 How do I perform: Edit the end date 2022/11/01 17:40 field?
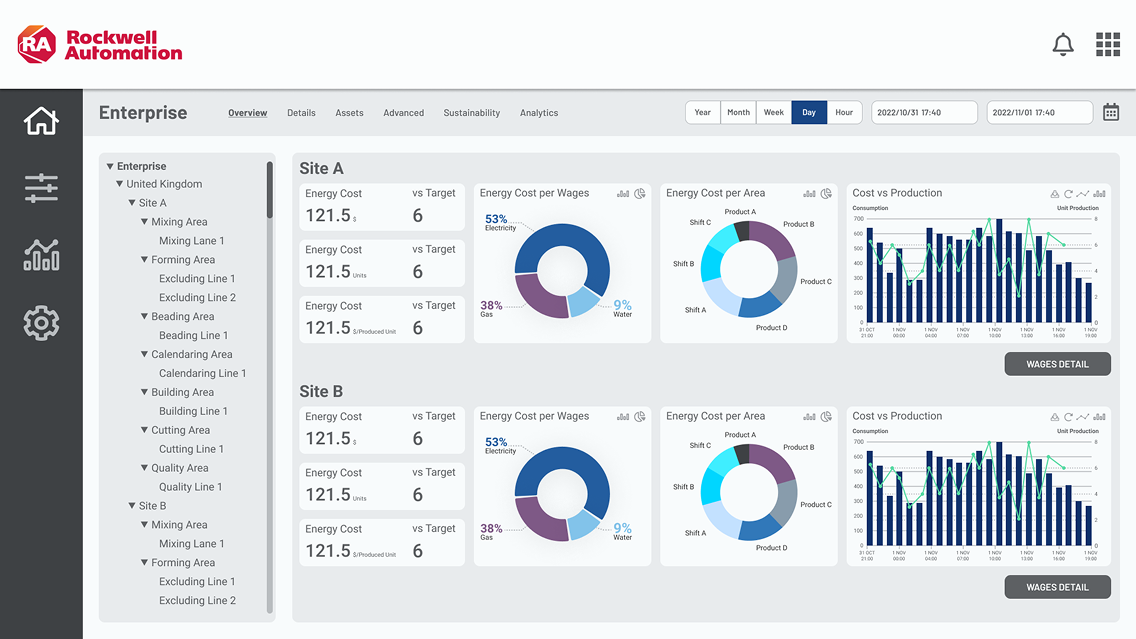tap(1039, 112)
